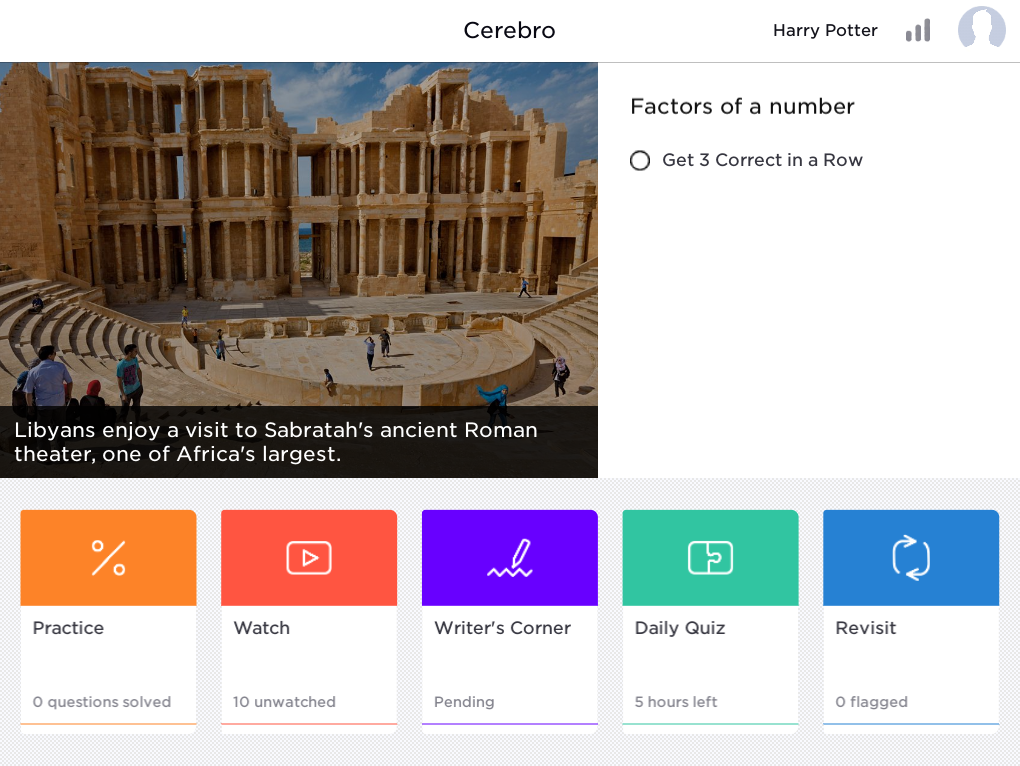Screen dimensions: 1020x766
Task: Select the Daily Quiz title label
Action: tap(680, 628)
